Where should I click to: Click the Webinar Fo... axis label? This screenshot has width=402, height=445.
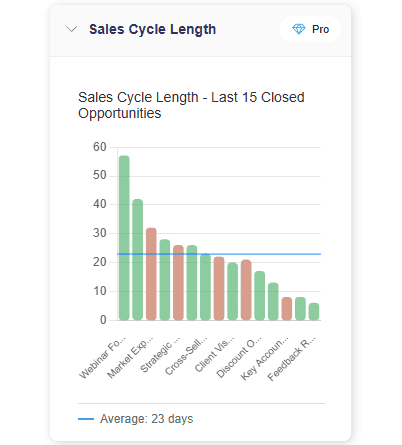103,357
